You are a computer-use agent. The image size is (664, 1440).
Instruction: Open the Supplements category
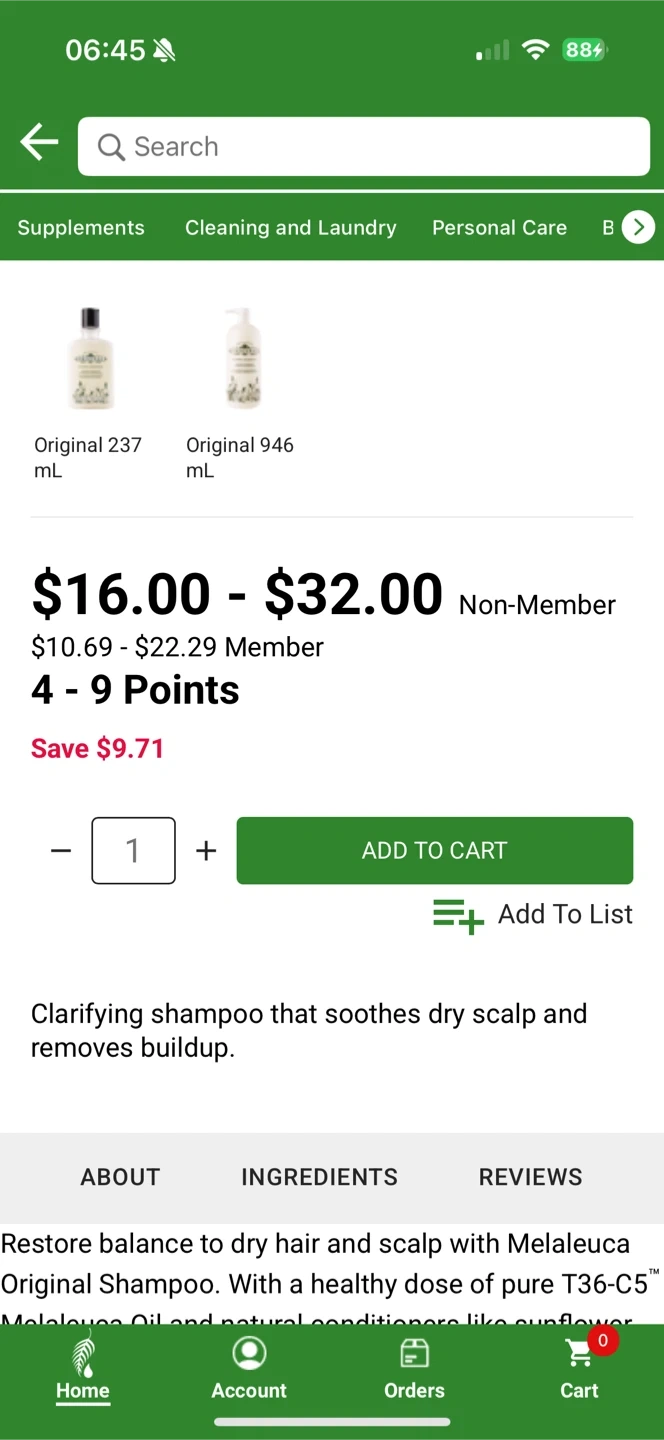tap(81, 228)
